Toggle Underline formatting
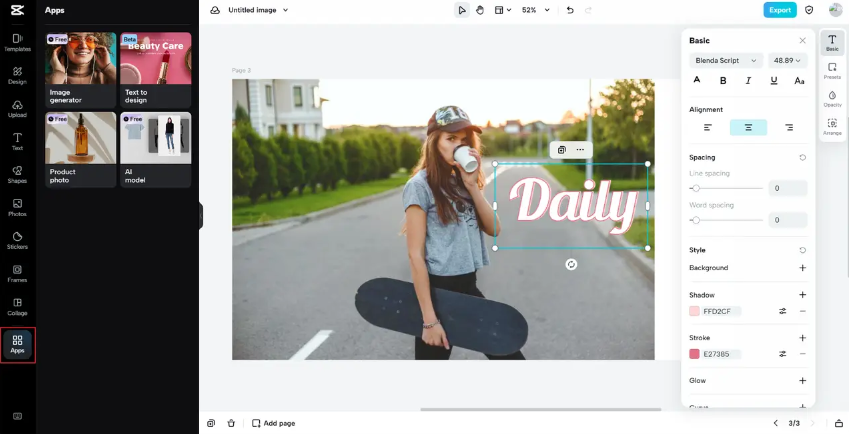Image resolution: width=849 pixels, height=434 pixels. point(774,80)
